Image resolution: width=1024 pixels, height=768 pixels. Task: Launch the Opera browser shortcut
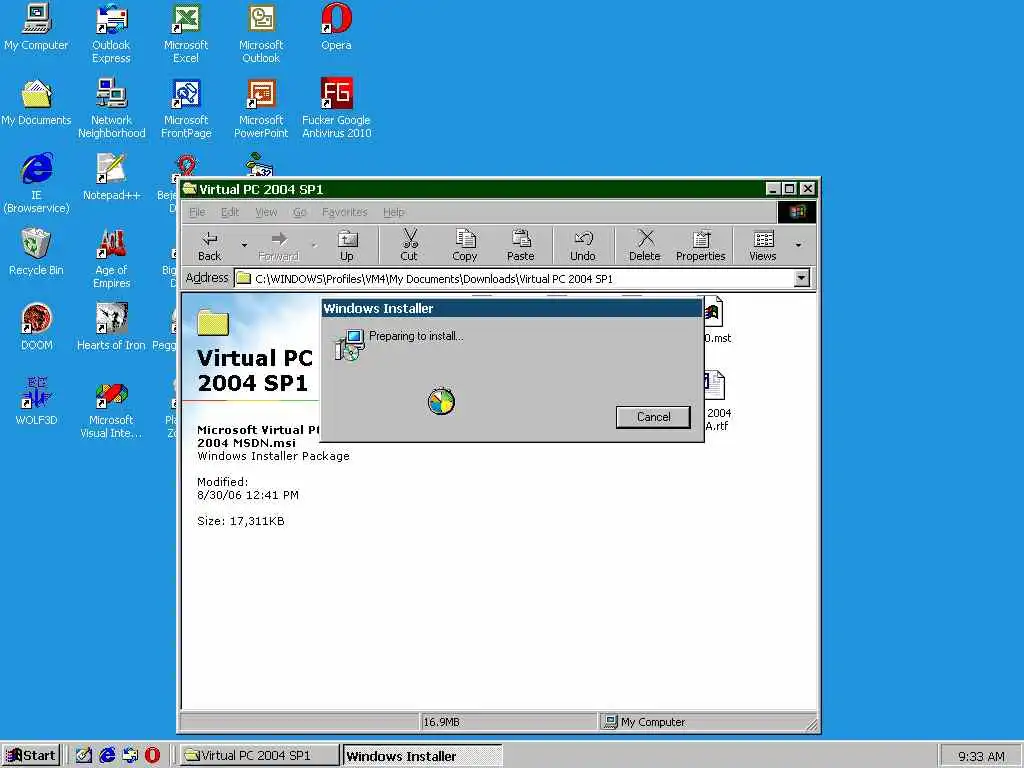pos(336,27)
